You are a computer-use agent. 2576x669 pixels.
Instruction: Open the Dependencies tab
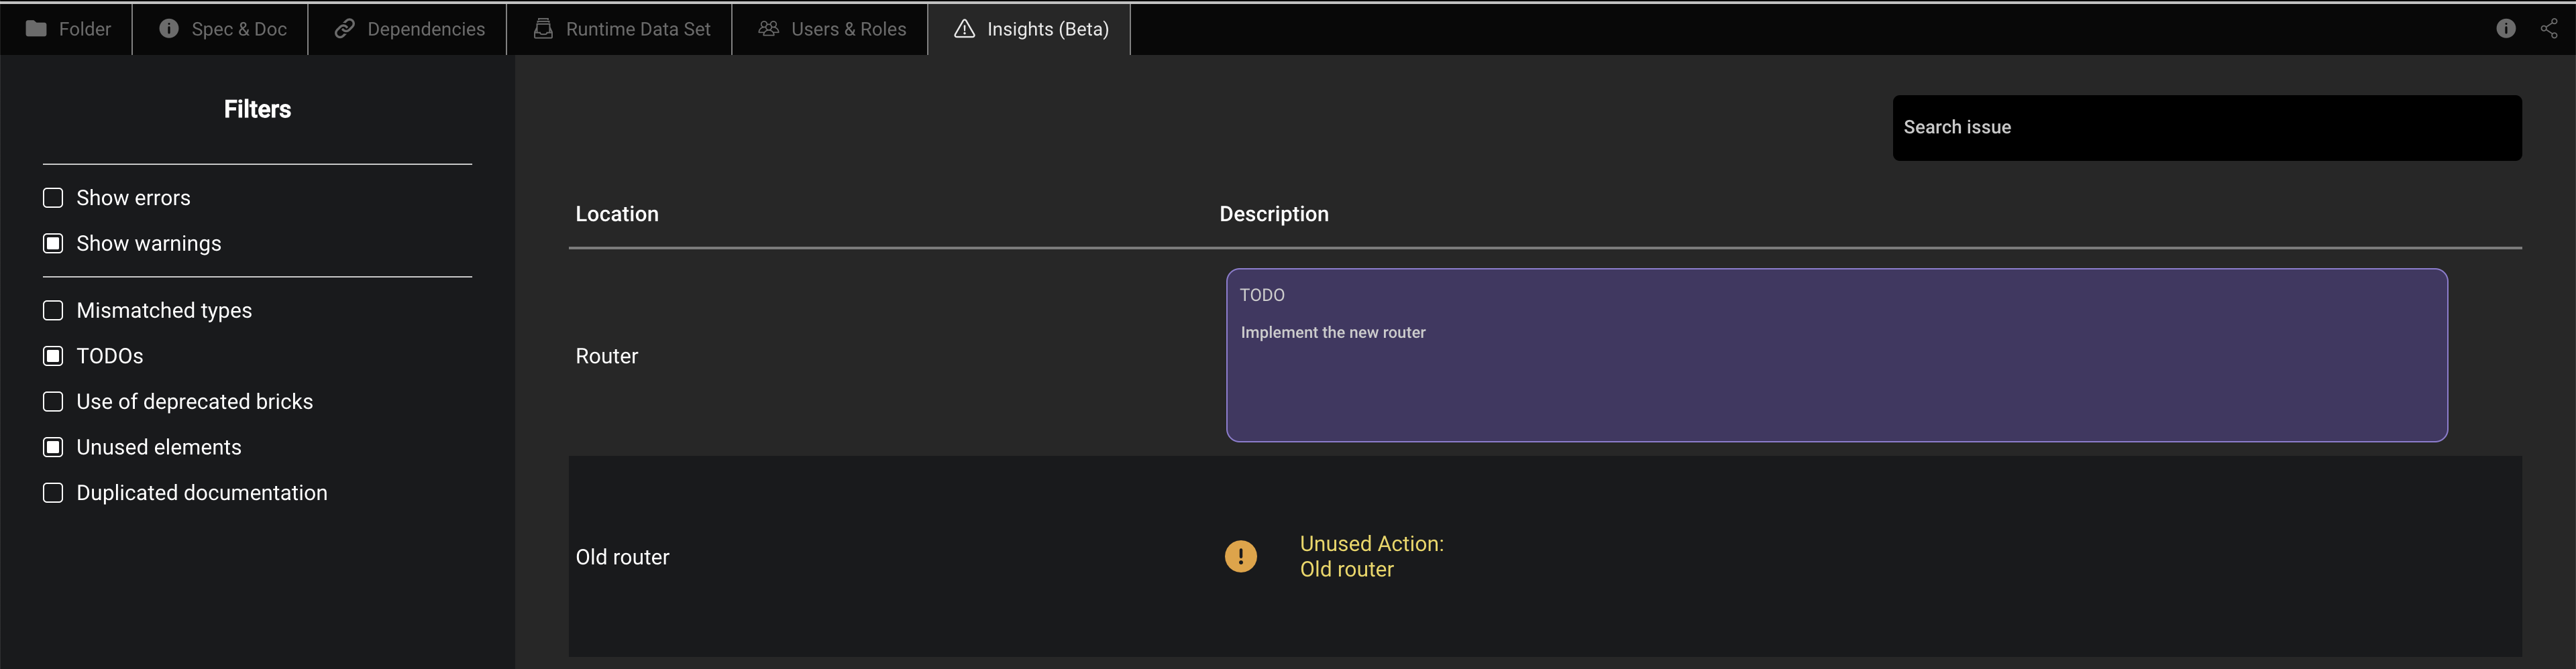point(407,29)
